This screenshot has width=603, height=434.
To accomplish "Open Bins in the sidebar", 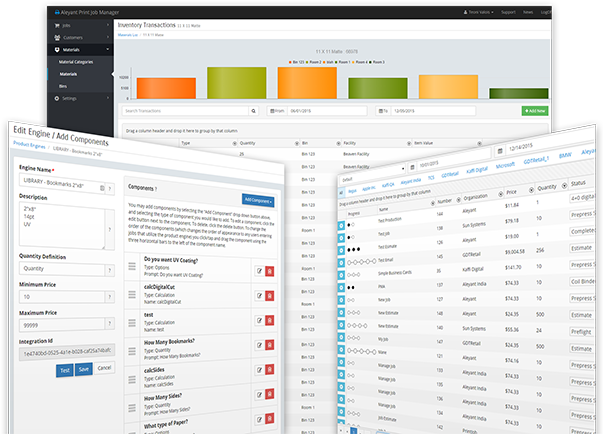I will (x=63, y=86).
